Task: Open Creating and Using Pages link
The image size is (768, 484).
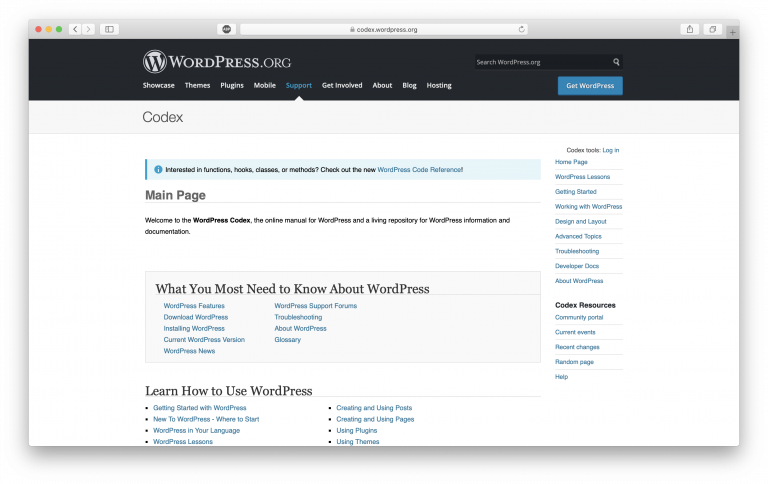Action: tap(375, 419)
